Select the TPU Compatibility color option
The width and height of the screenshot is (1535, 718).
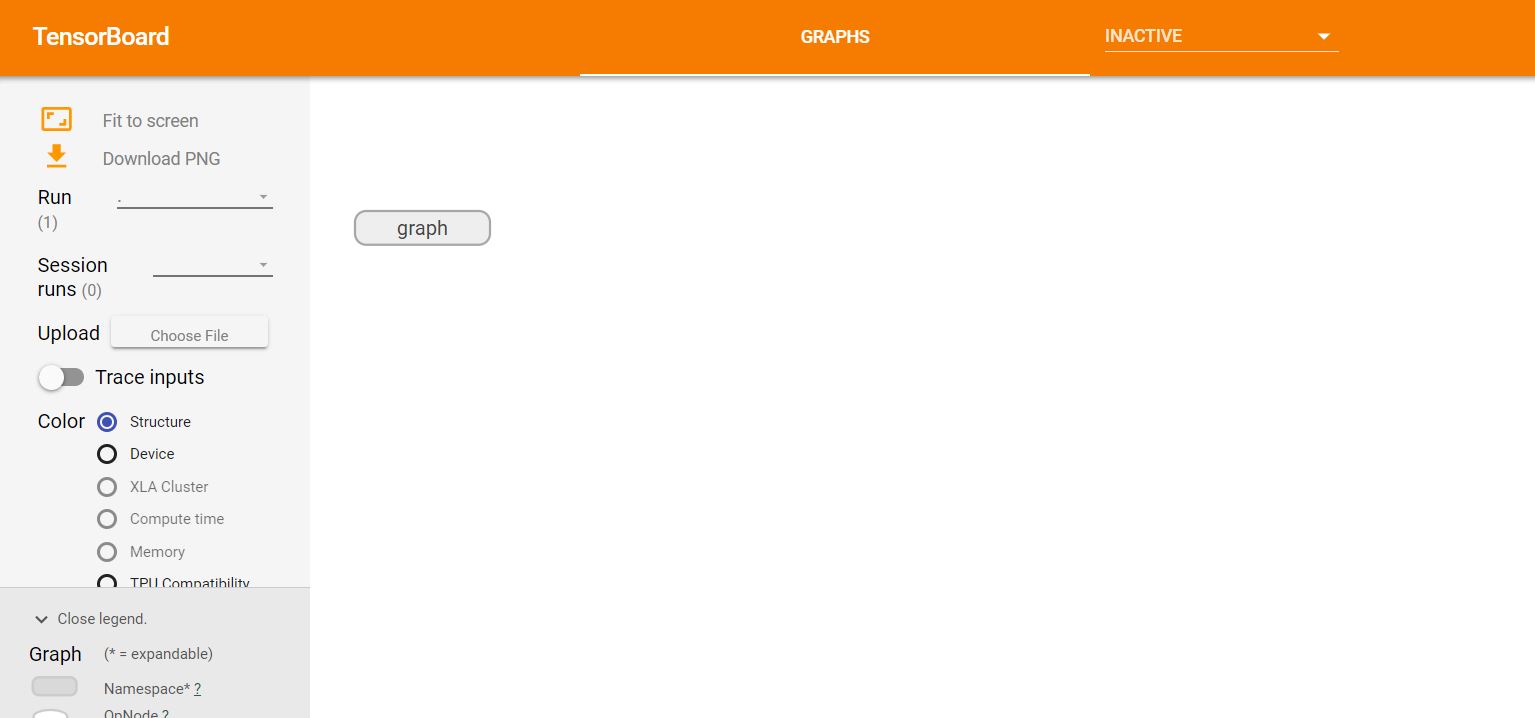(107, 582)
